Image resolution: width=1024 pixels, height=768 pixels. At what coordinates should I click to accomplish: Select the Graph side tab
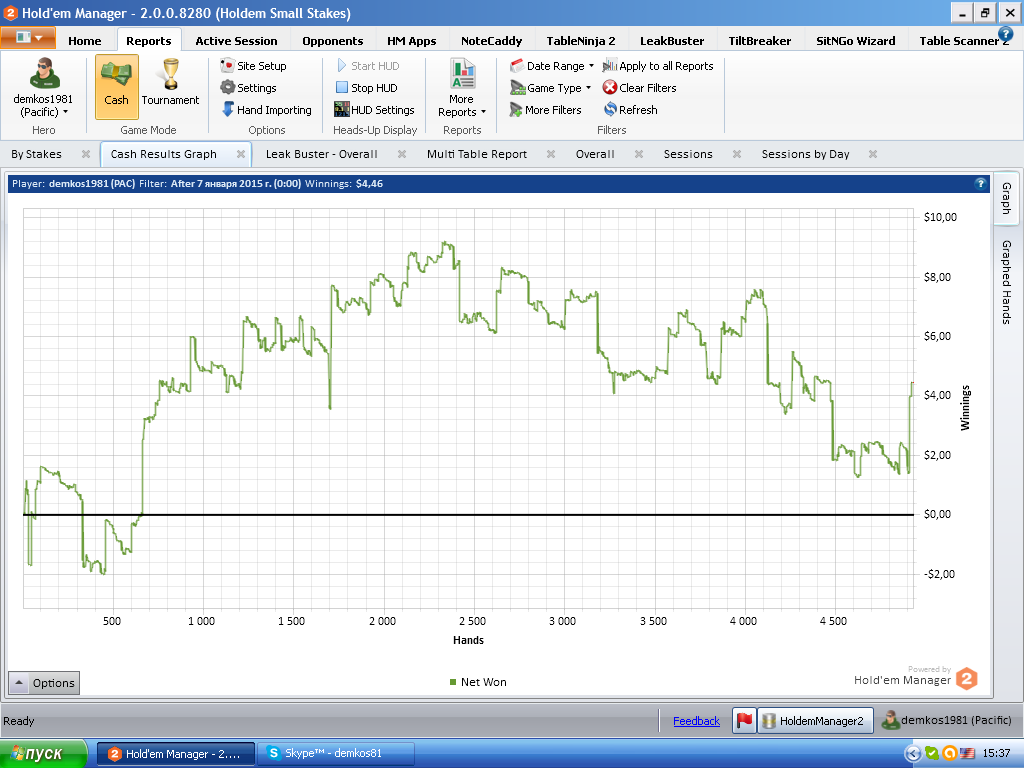1006,198
